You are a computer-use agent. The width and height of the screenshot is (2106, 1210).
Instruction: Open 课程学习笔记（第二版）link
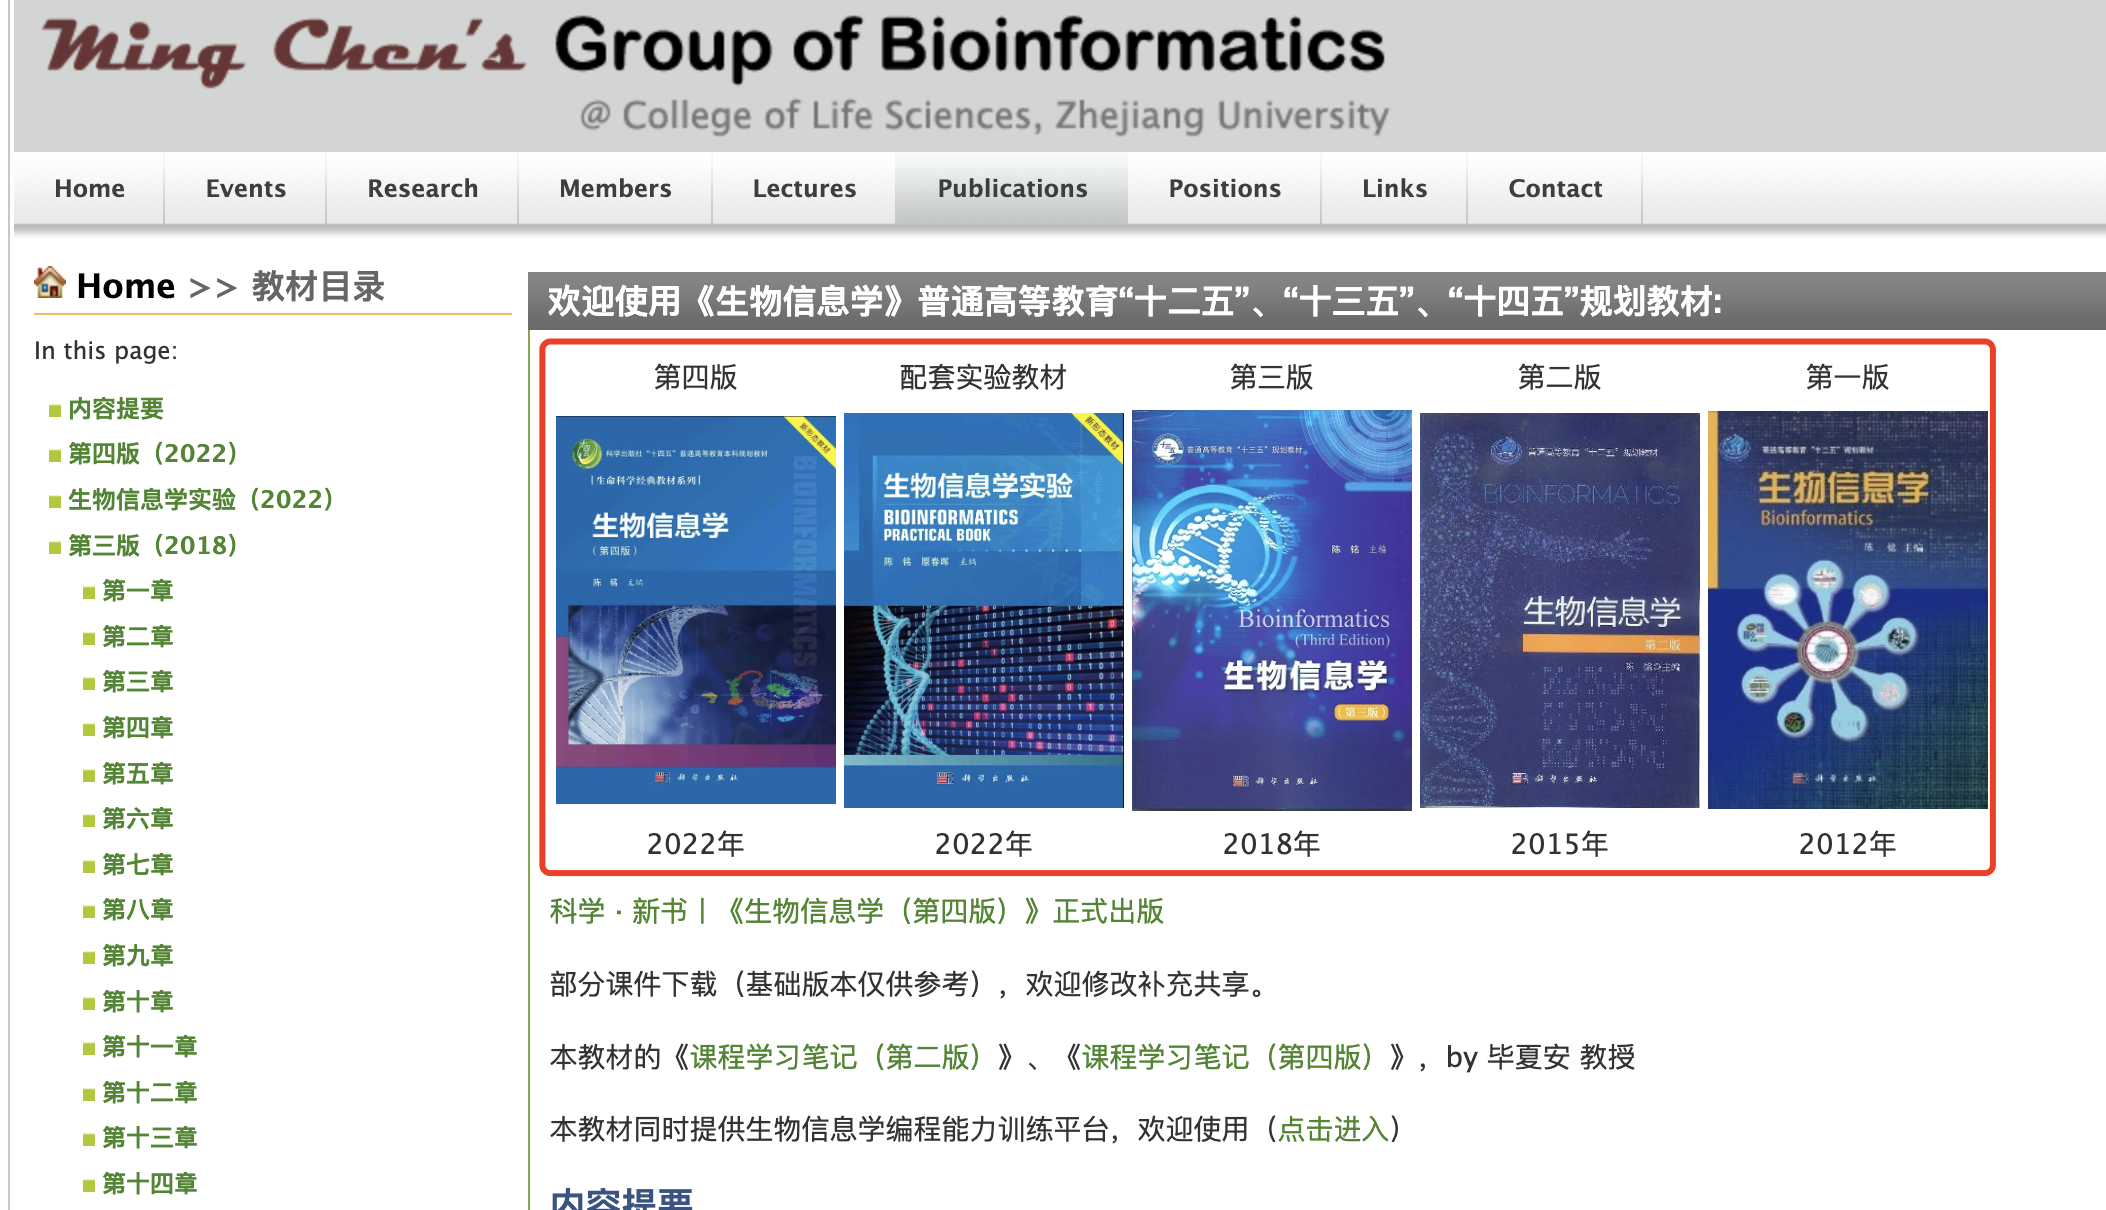point(836,1057)
